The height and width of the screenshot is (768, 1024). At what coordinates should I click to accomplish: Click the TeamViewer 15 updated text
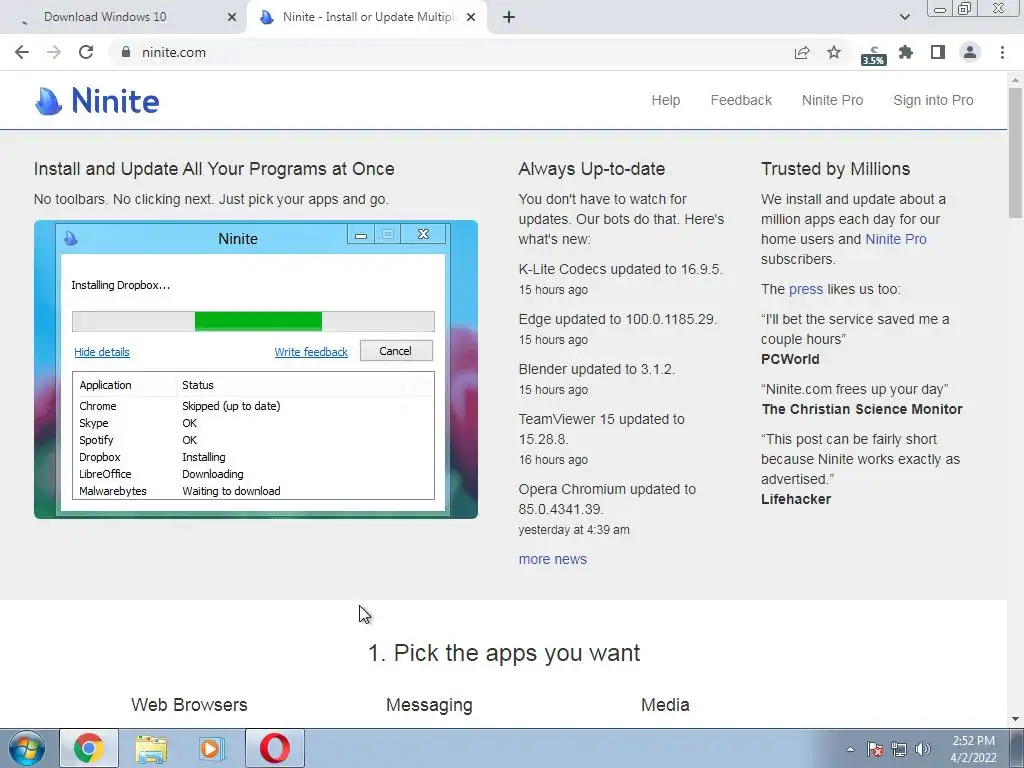point(601,429)
